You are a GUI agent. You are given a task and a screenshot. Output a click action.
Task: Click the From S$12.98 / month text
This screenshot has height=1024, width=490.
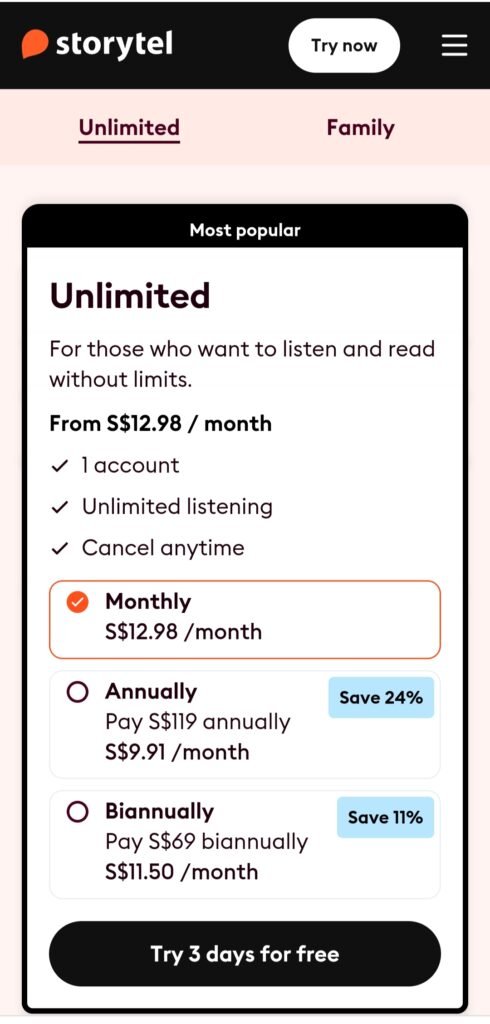(160, 424)
